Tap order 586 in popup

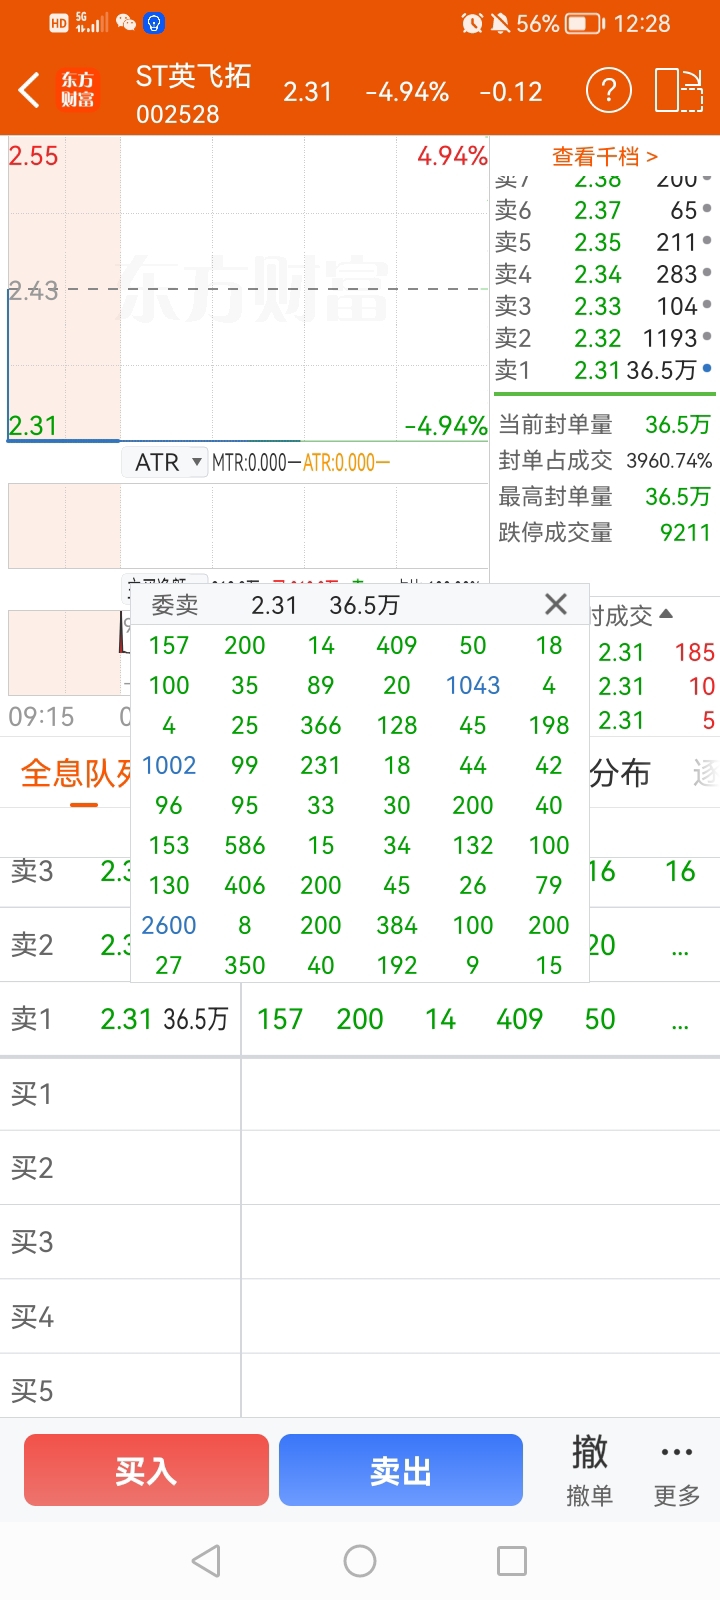coord(245,845)
